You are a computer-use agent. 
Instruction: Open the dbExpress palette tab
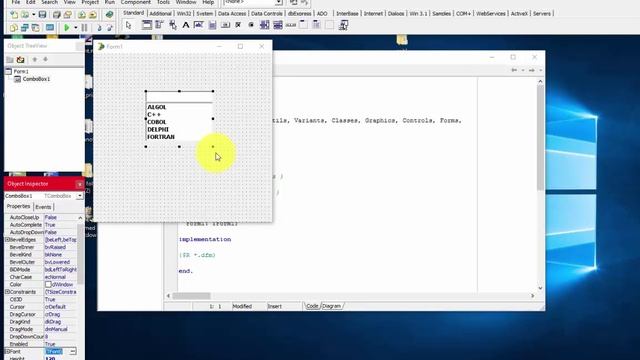[x=300, y=13]
